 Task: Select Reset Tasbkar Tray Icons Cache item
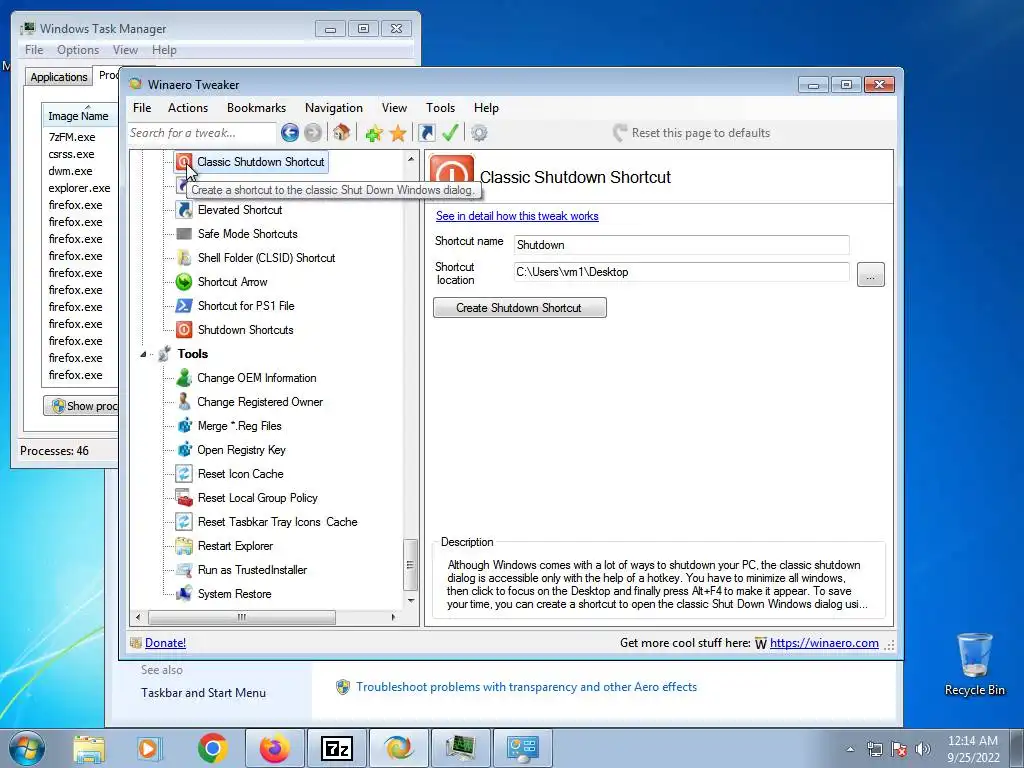point(278,522)
